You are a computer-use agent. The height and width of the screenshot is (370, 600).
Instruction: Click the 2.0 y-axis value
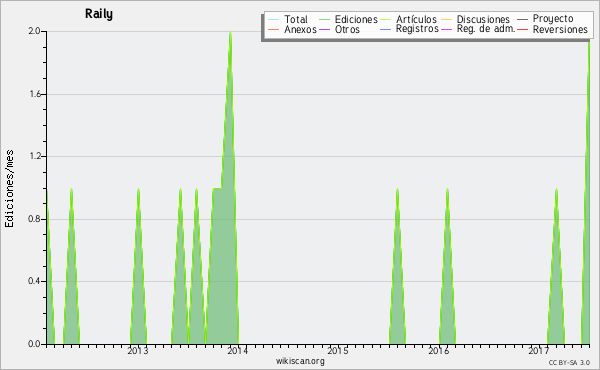pos(34,31)
